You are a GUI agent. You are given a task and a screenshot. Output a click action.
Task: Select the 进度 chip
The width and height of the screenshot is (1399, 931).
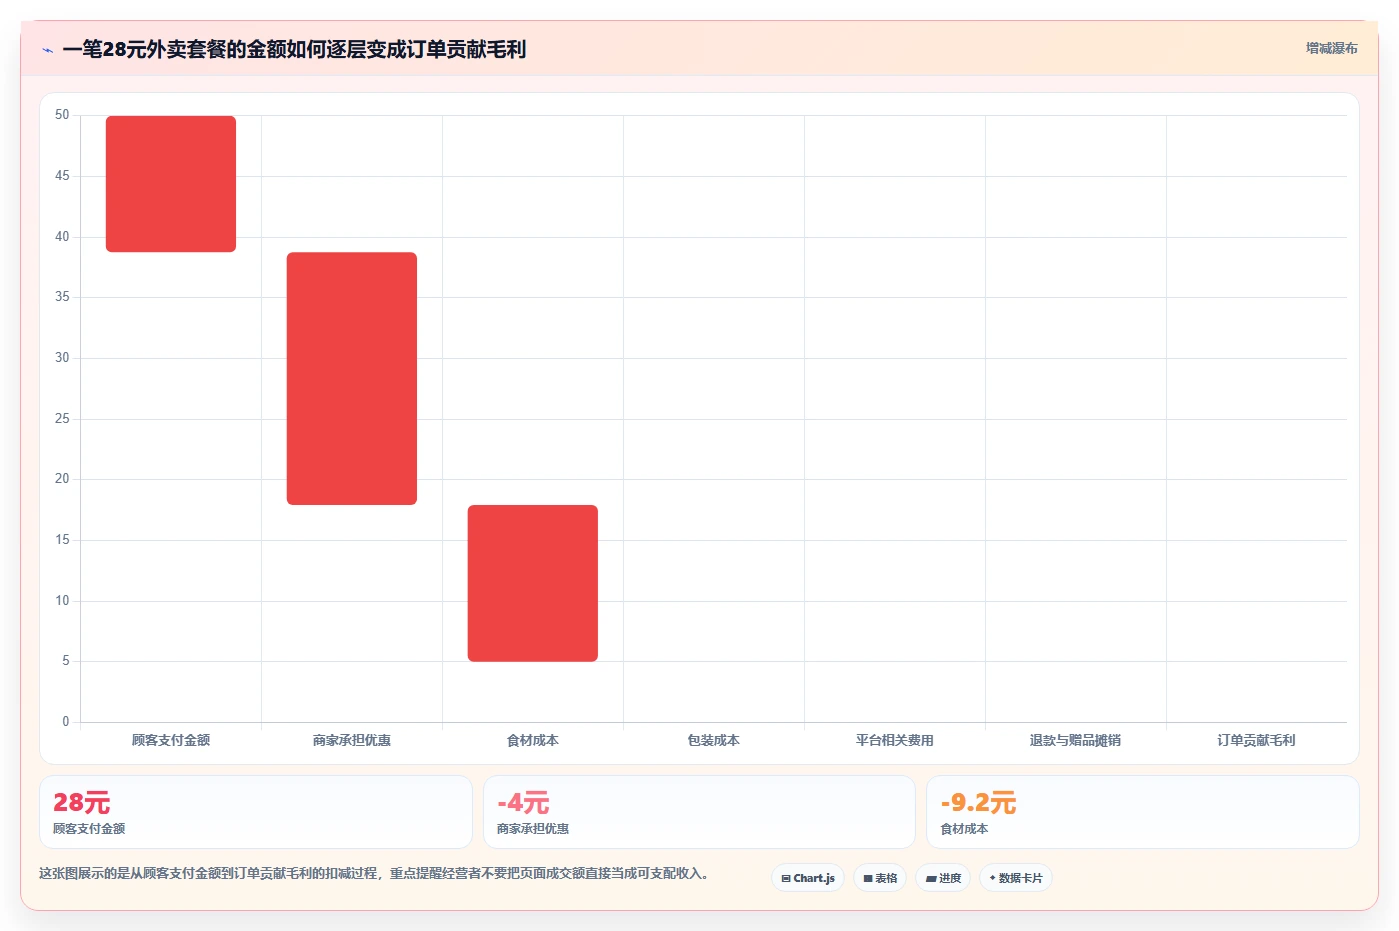pyautogui.click(x=943, y=878)
